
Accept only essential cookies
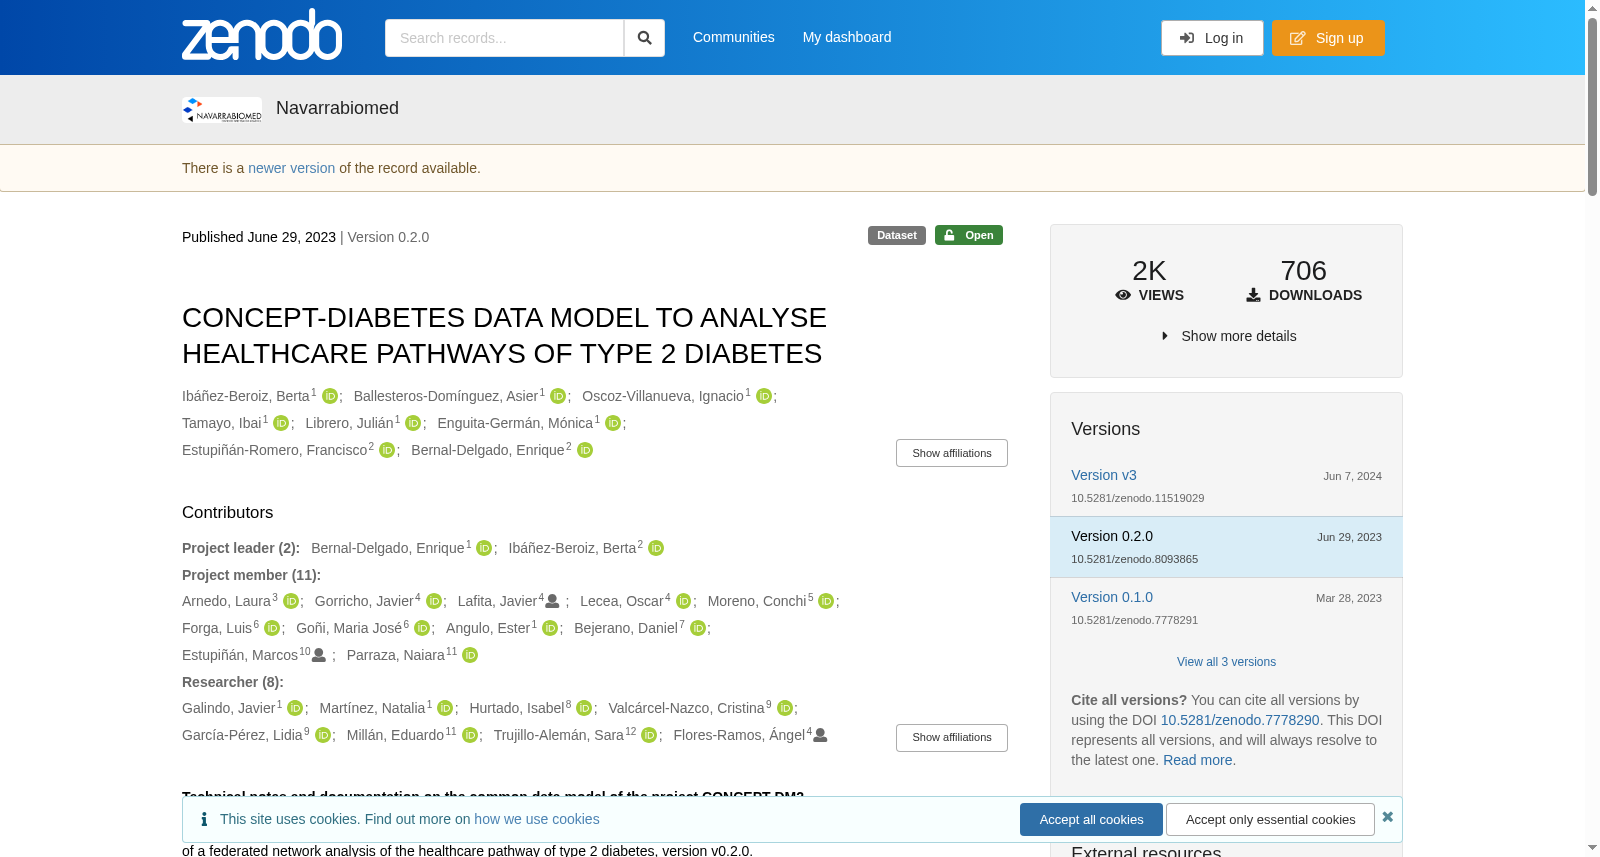pyautogui.click(x=1271, y=820)
